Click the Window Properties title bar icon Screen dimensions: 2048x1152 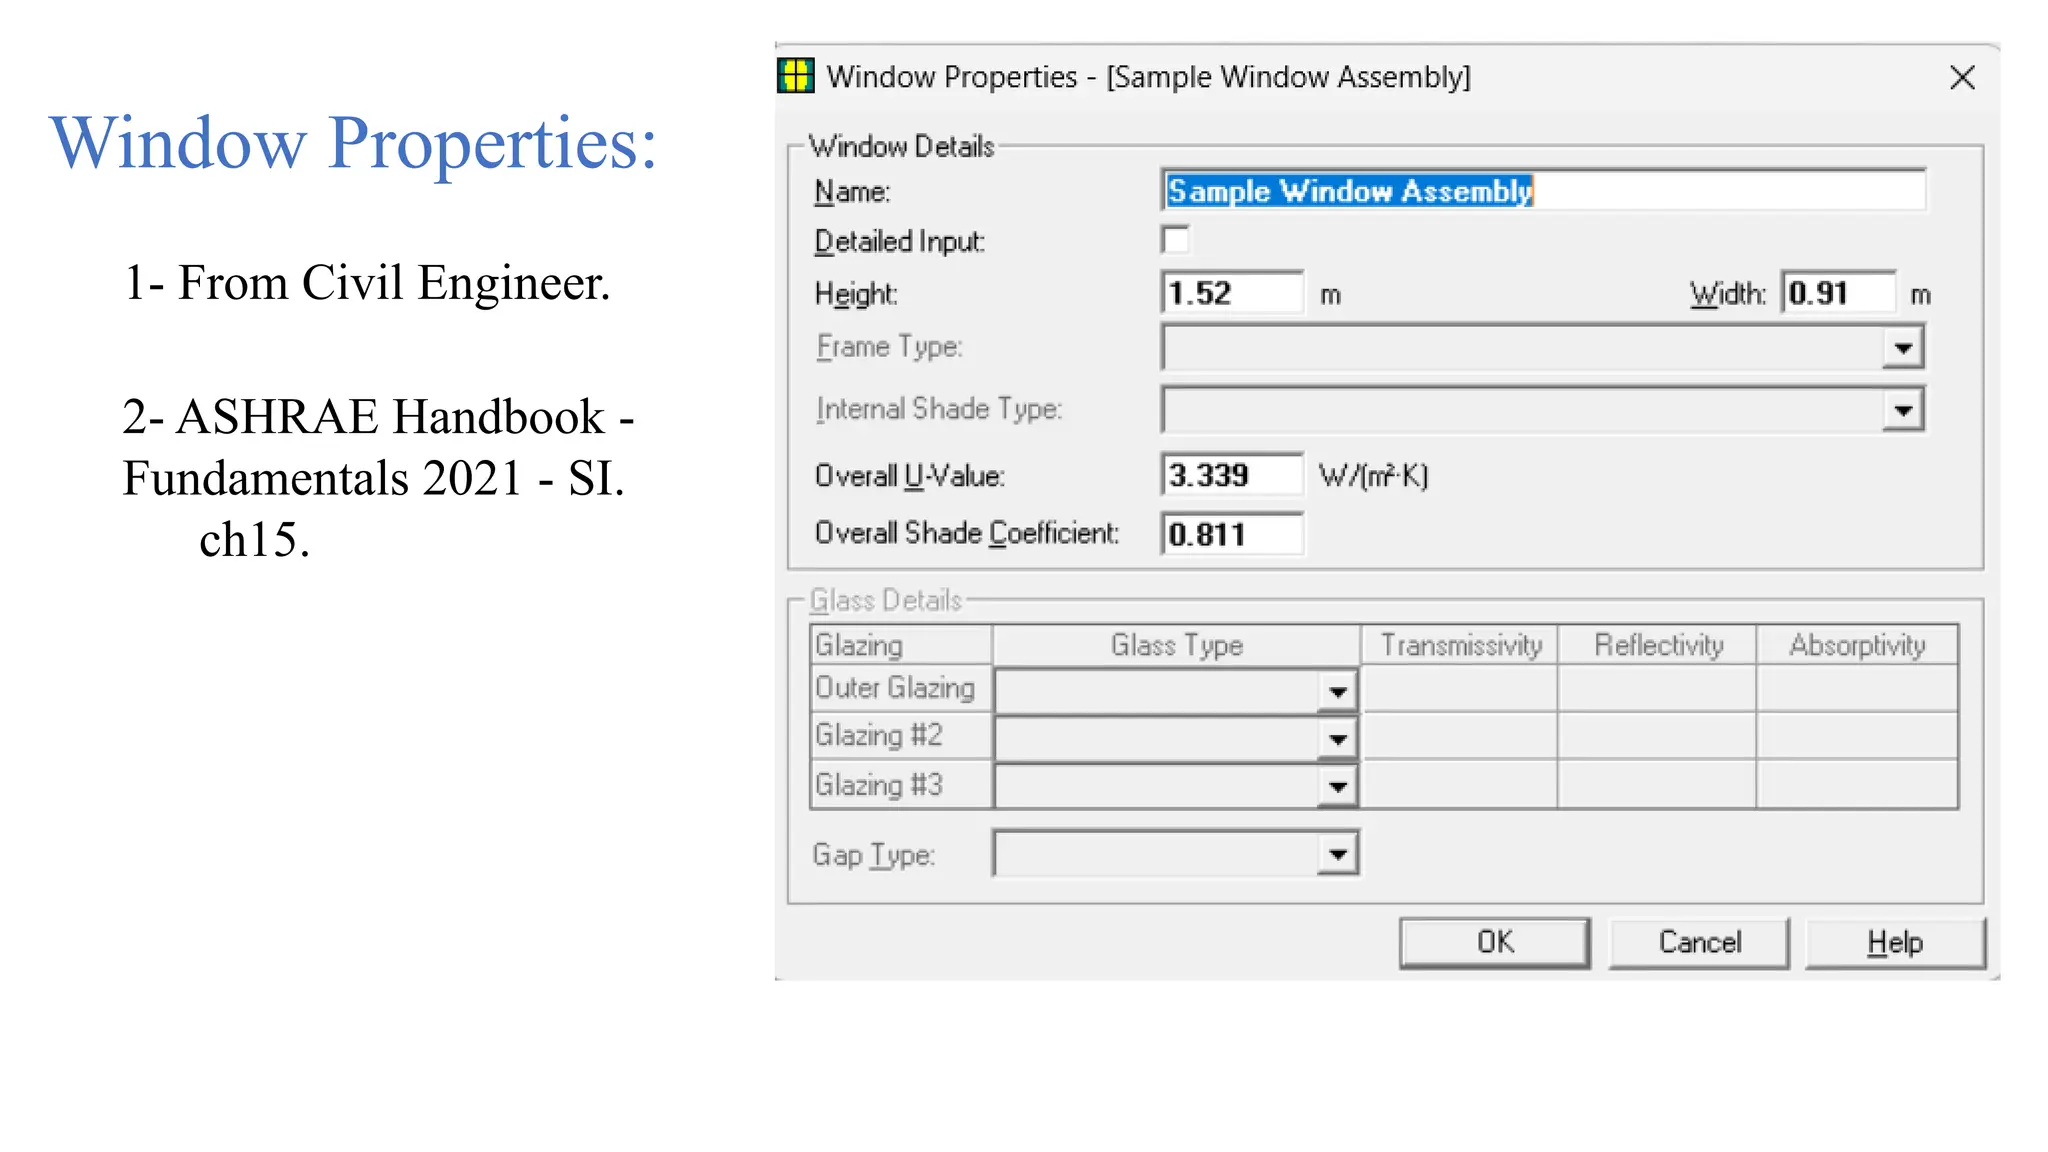click(796, 76)
